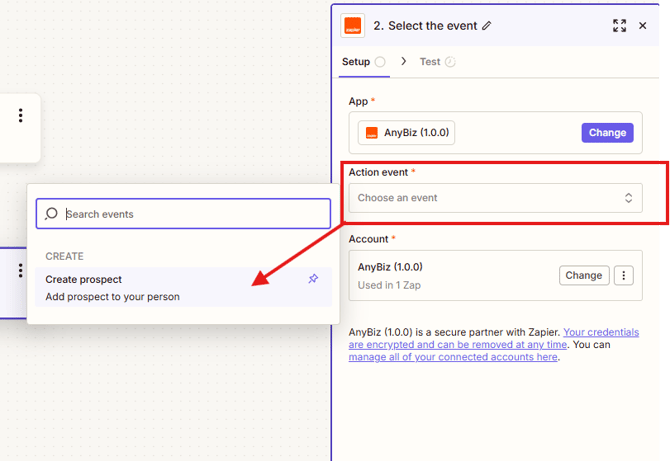
Task: Click the AnyBiz app logo in panel header
Action: coord(353,26)
